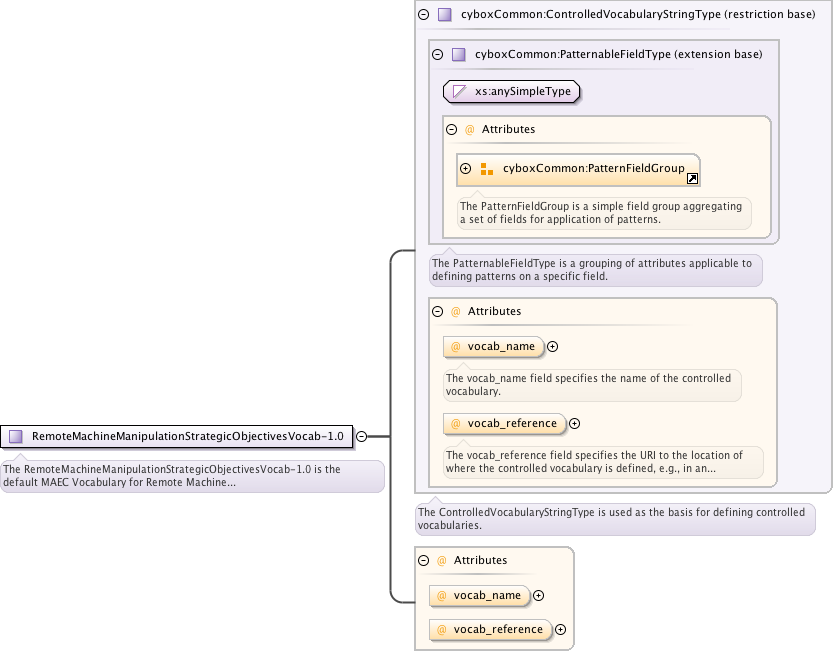This screenshot has width=834, height=652.
Task: Select the bottom-most vocab_name attribute node
Action: [x=487, y=596]
